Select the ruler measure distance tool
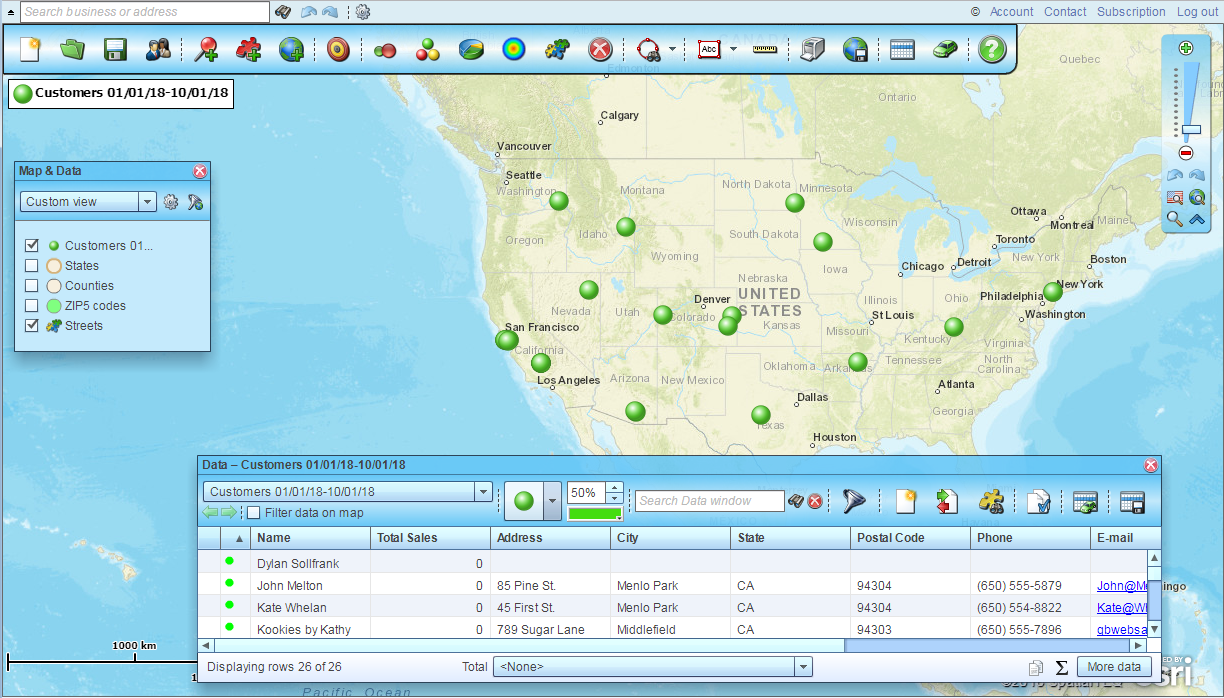 766,49
